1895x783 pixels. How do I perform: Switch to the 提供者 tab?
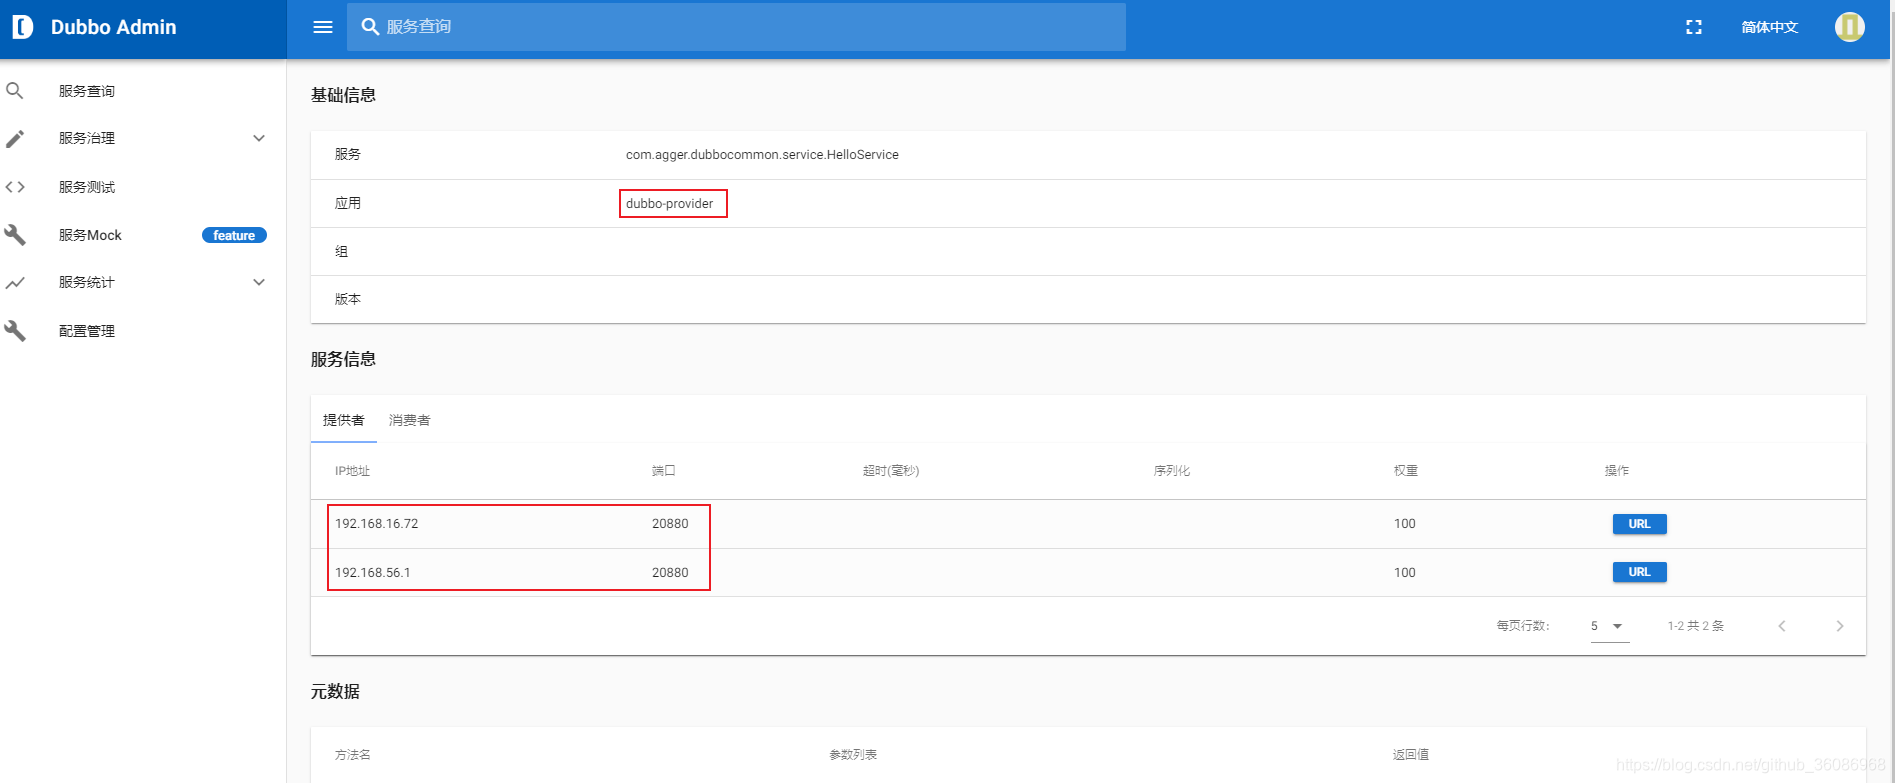344,420
